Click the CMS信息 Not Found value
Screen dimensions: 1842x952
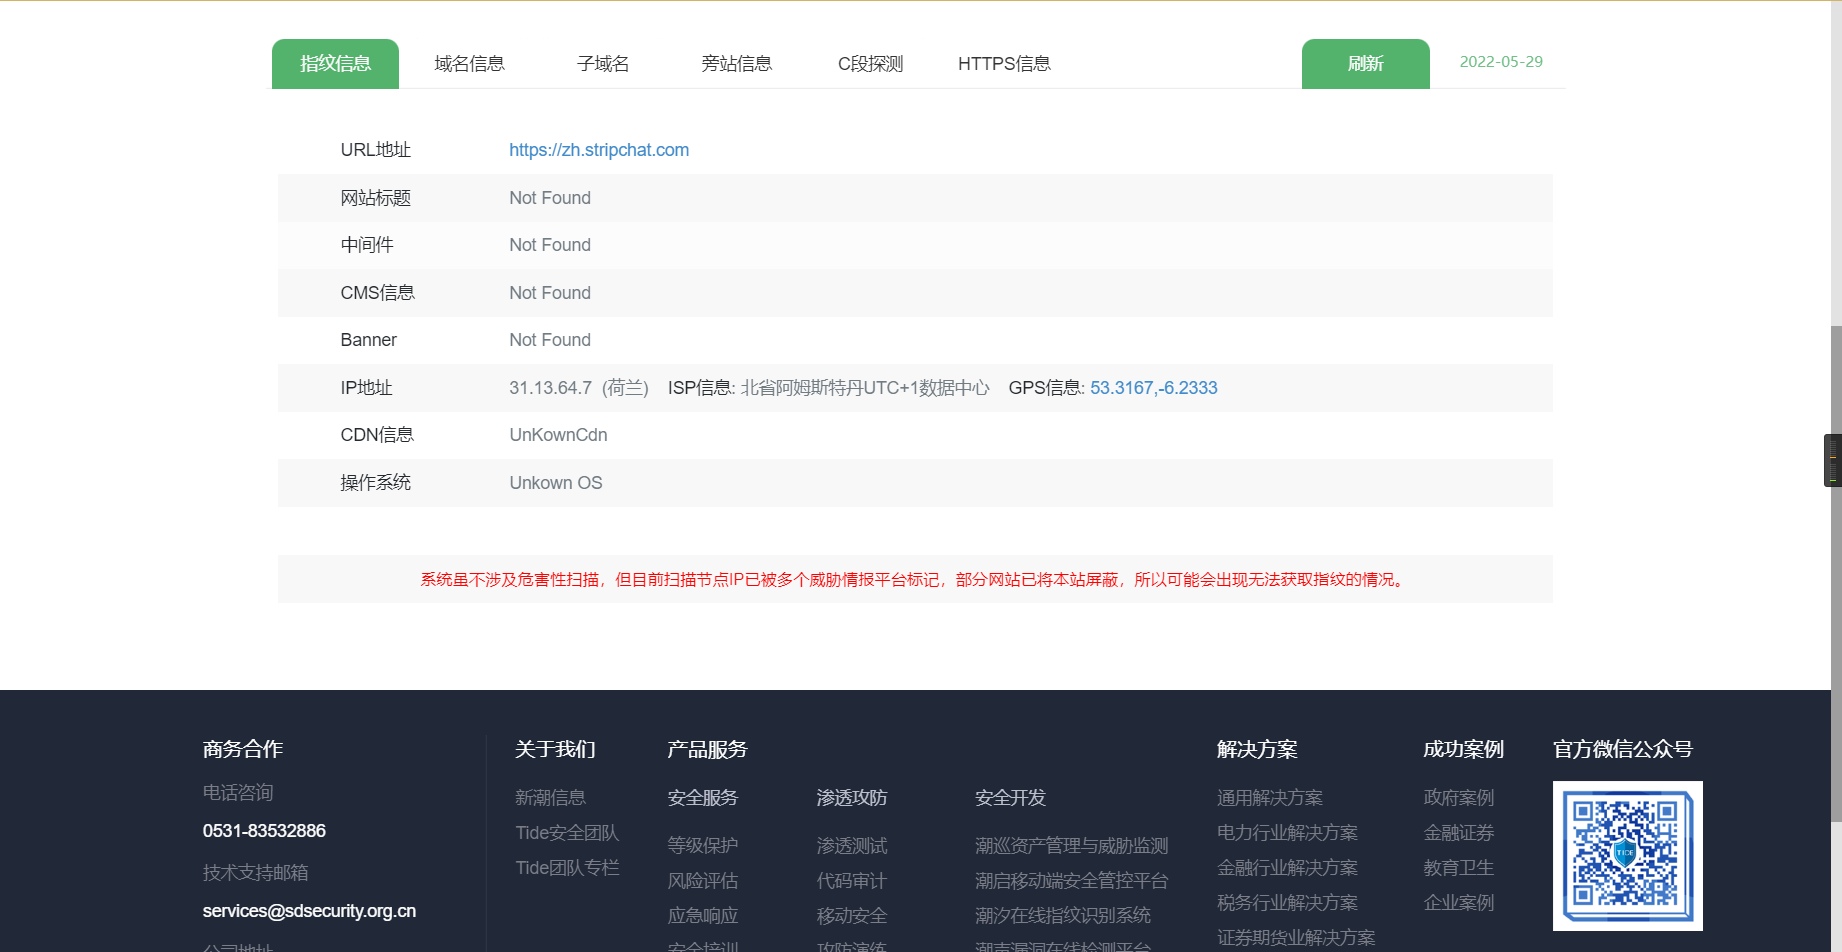[x=550, y=293]
